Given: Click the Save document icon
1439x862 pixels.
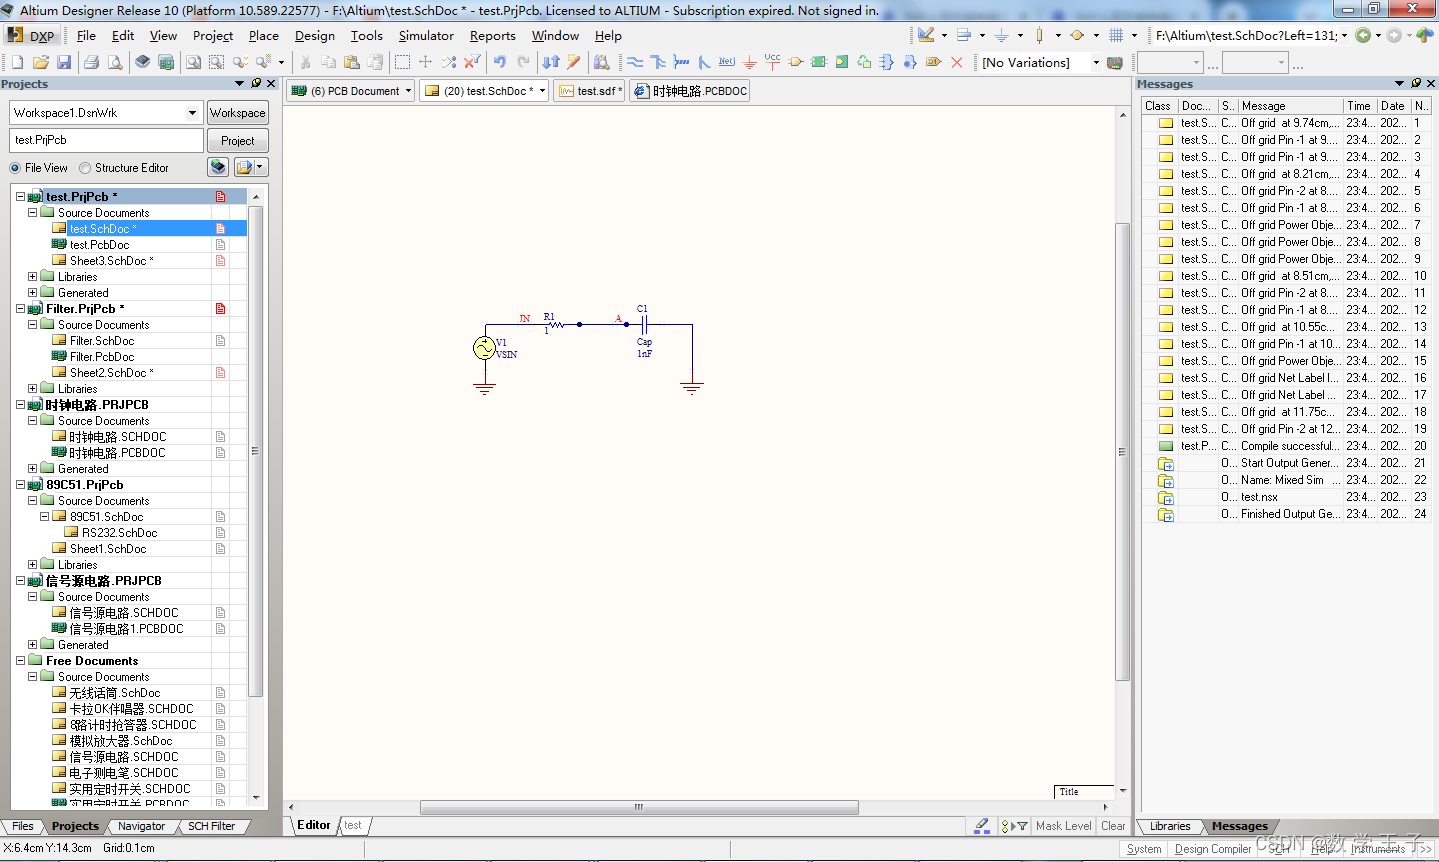Looking at the screenshot, I should point(64,62).
